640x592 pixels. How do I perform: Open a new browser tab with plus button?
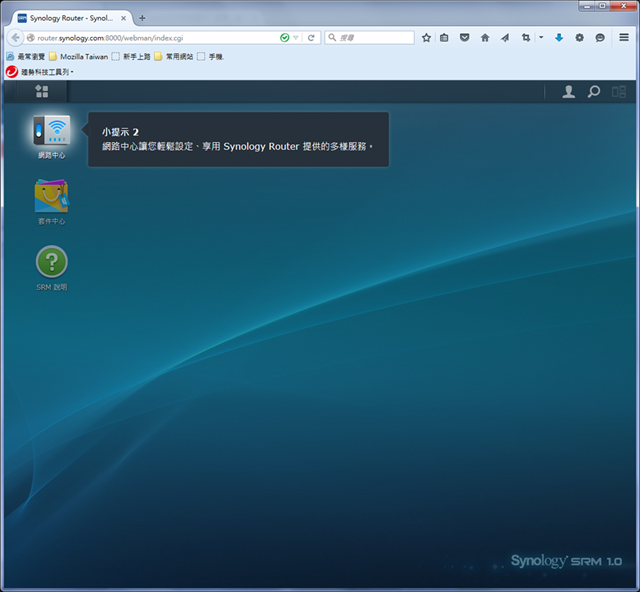coord(142,18)
